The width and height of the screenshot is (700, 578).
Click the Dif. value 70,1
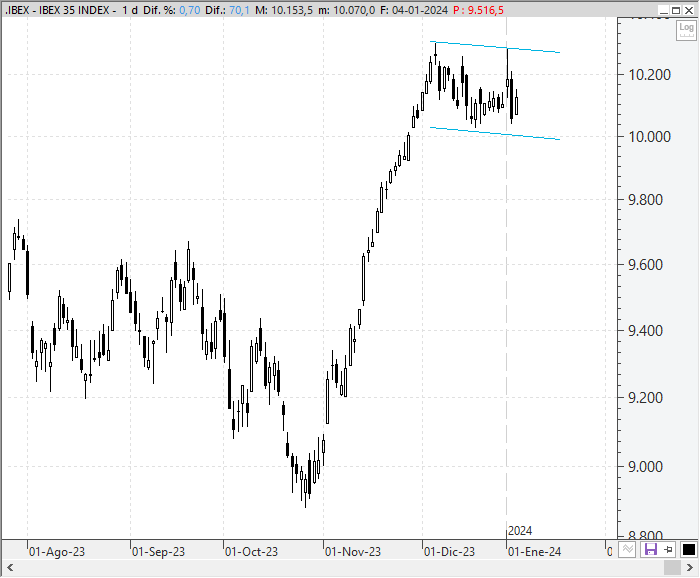(x=239, y=10)
